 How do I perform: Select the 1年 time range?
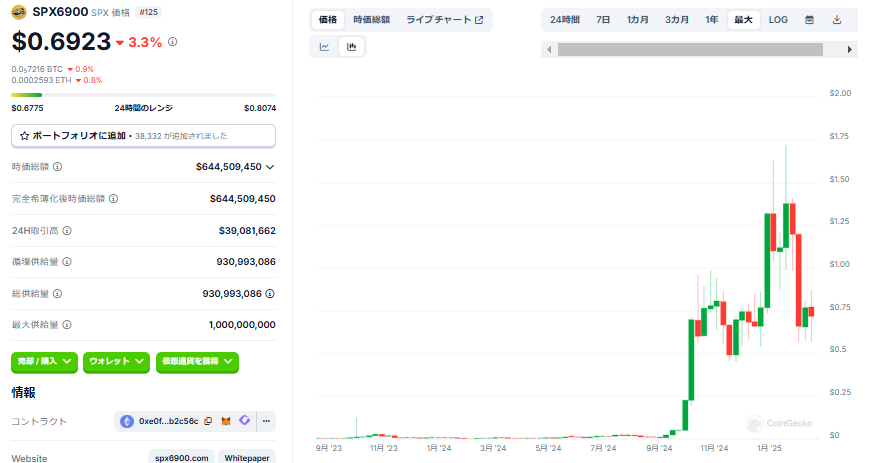(711, 20)
